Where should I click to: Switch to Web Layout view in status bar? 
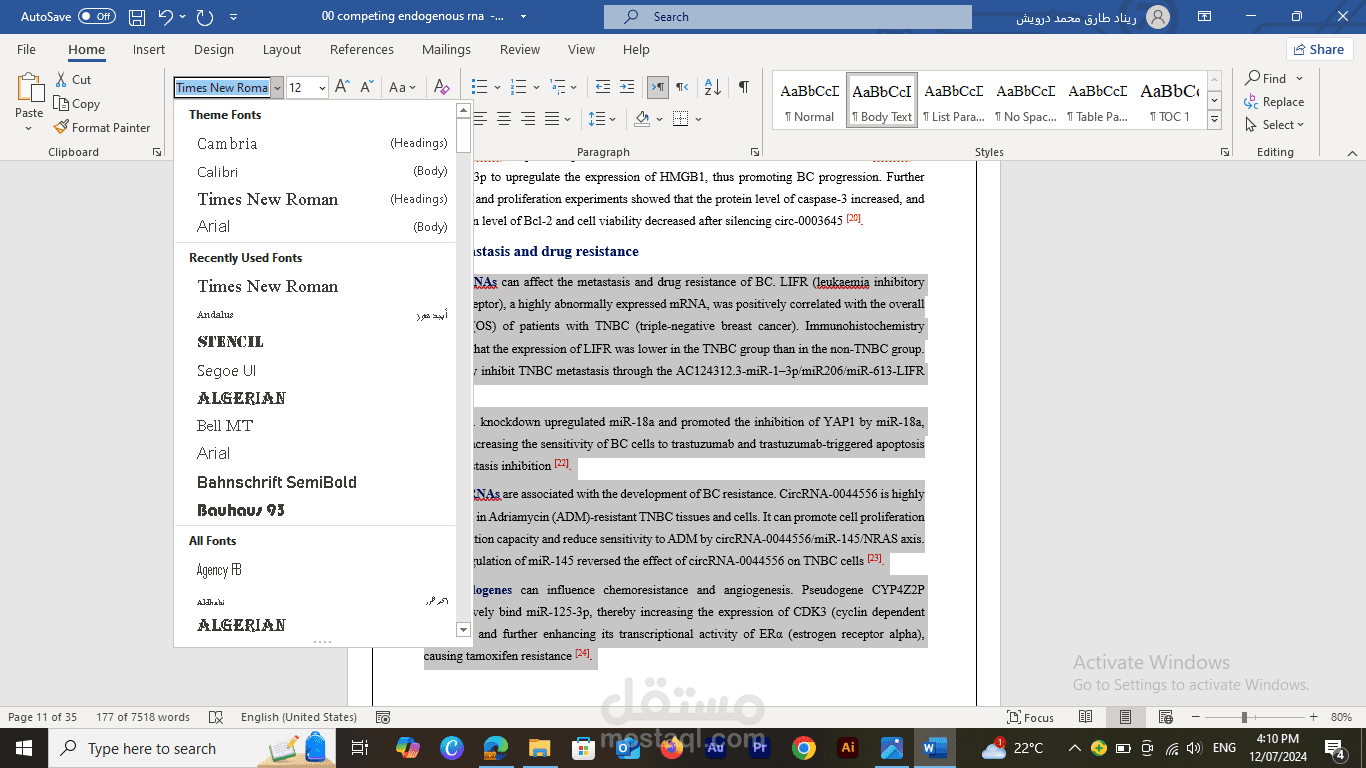(1165, 717)
